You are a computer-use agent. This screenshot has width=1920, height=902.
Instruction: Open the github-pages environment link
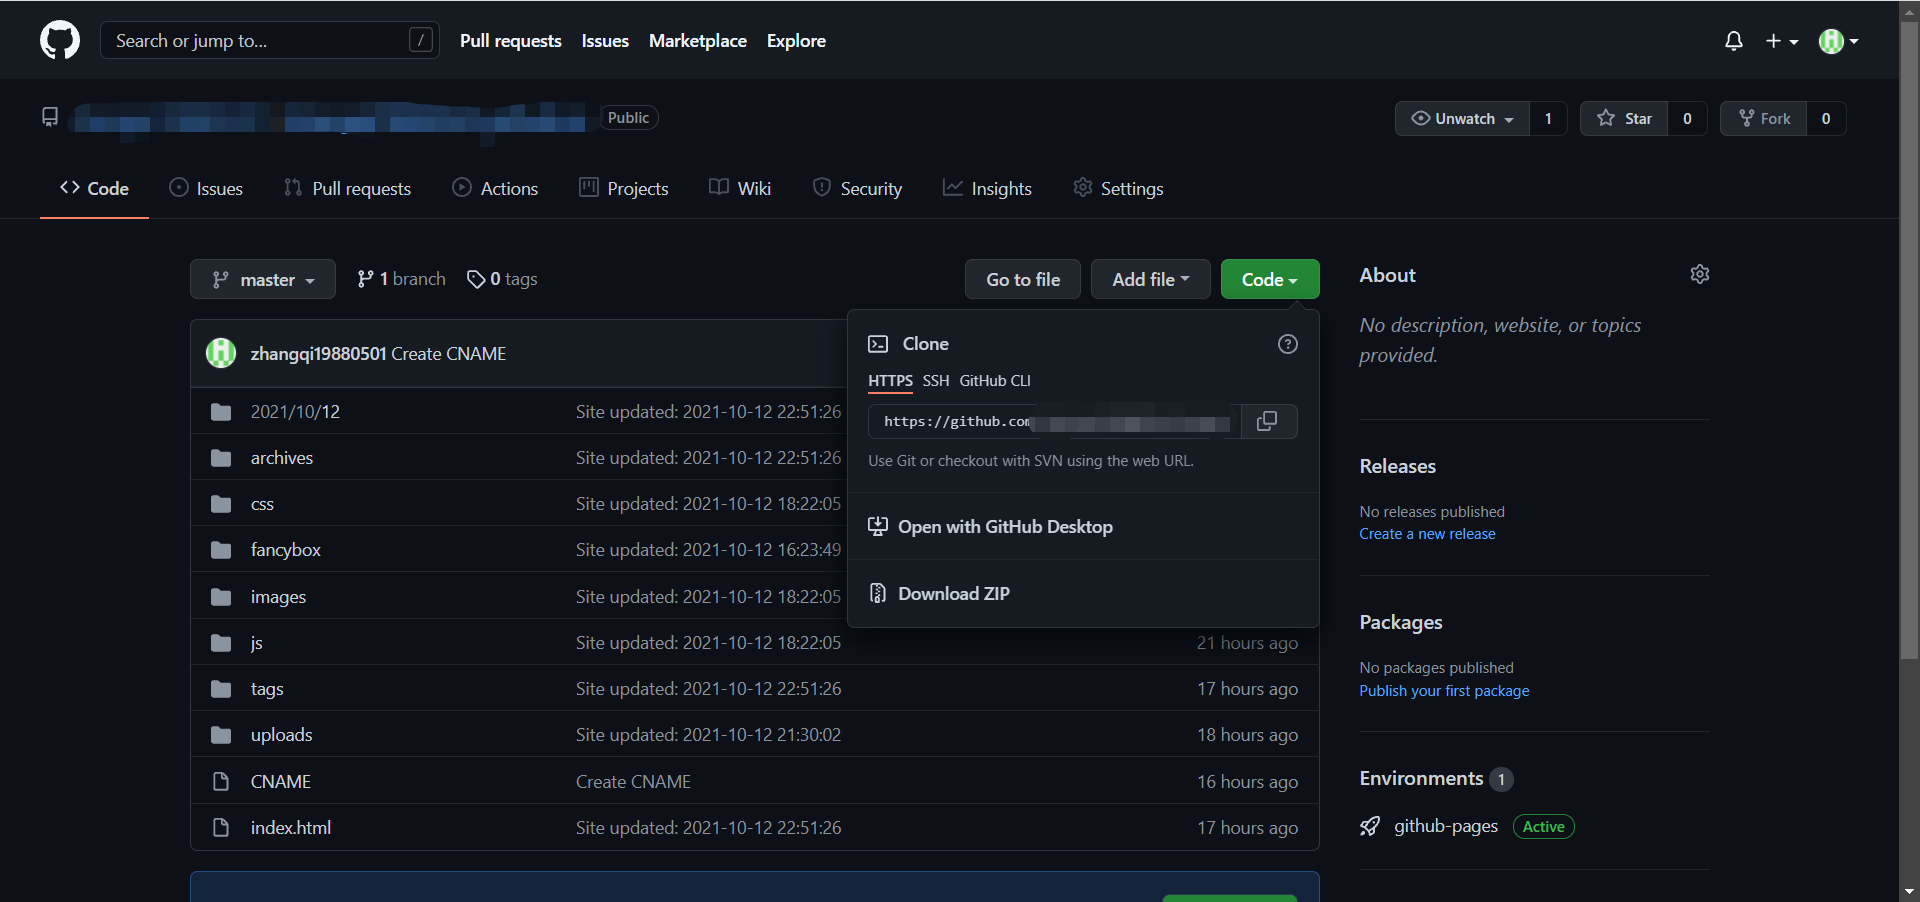point(1446,826)
